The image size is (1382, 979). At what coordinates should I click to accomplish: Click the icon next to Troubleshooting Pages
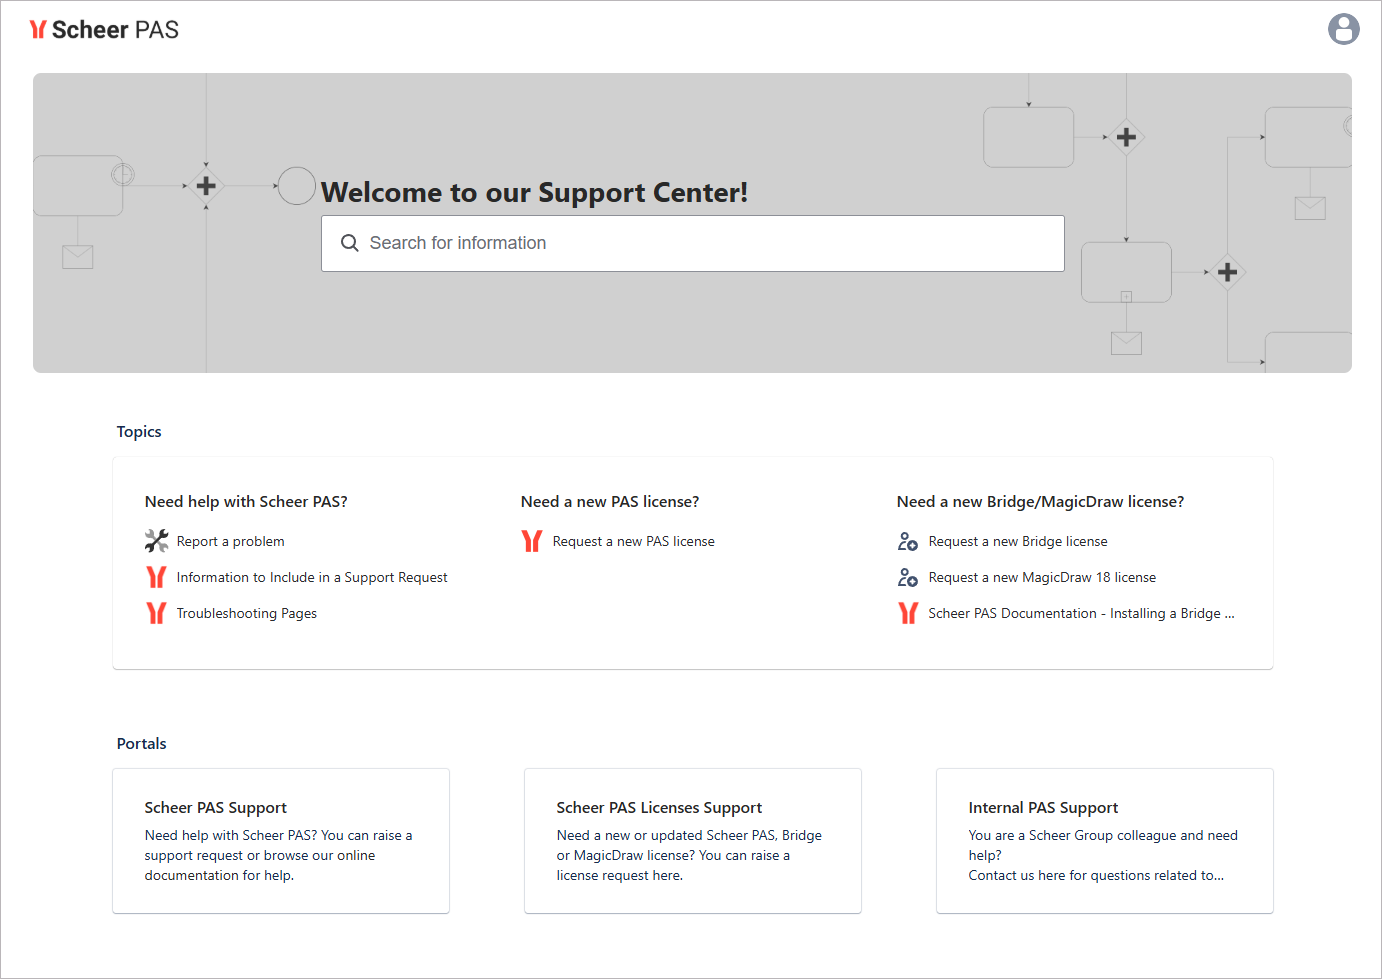coord(156,613)
